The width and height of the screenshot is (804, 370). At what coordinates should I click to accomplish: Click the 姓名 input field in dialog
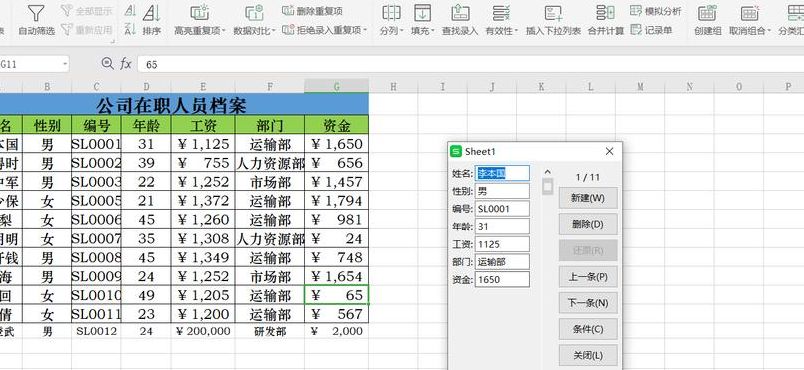502,173
